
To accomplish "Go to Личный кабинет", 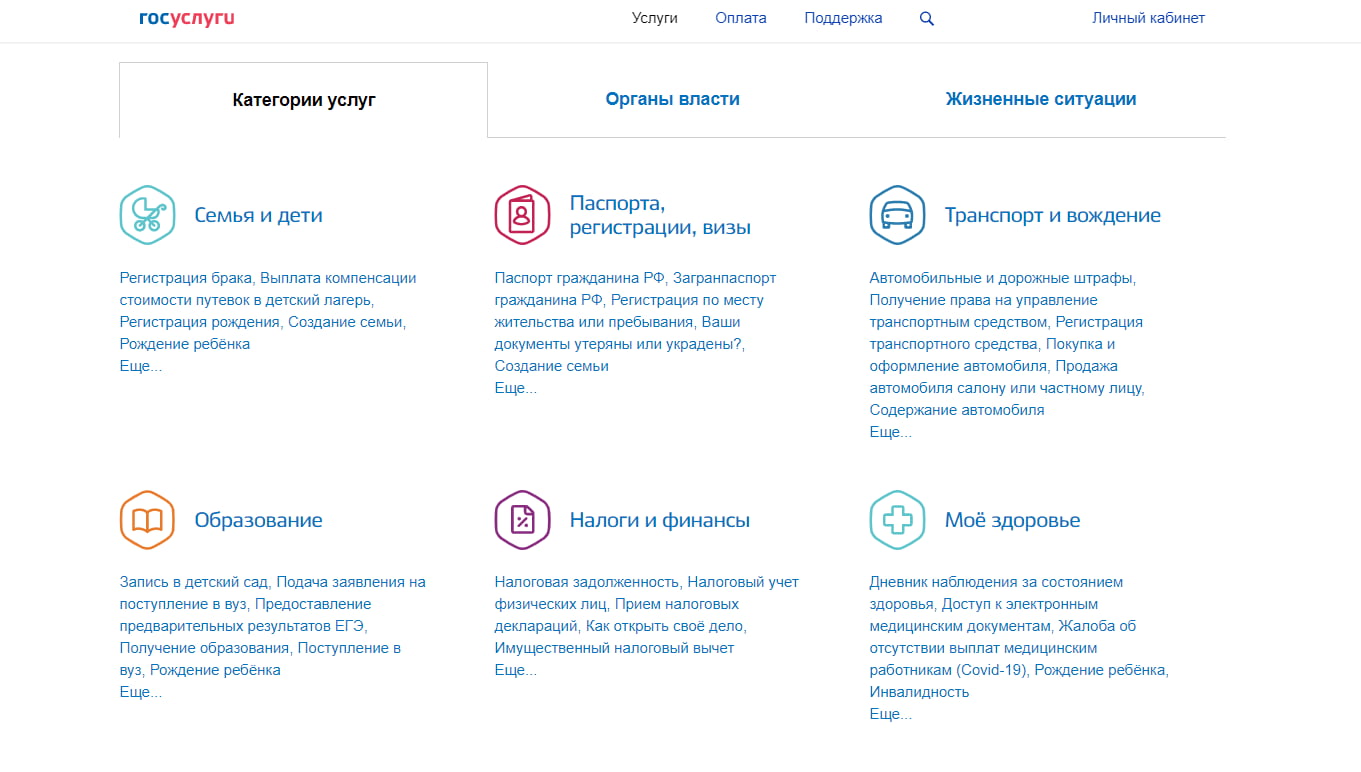I will (x=1148, y=18).
